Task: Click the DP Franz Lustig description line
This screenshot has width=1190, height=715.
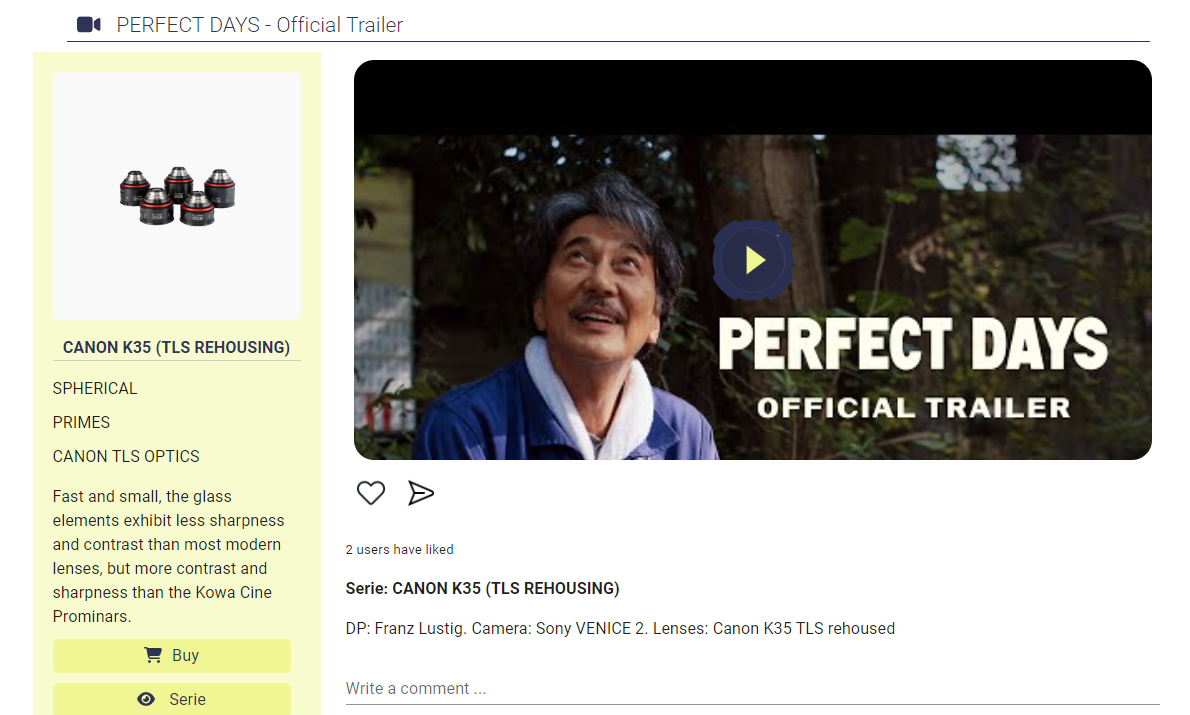Action: [x=620, y=628]
